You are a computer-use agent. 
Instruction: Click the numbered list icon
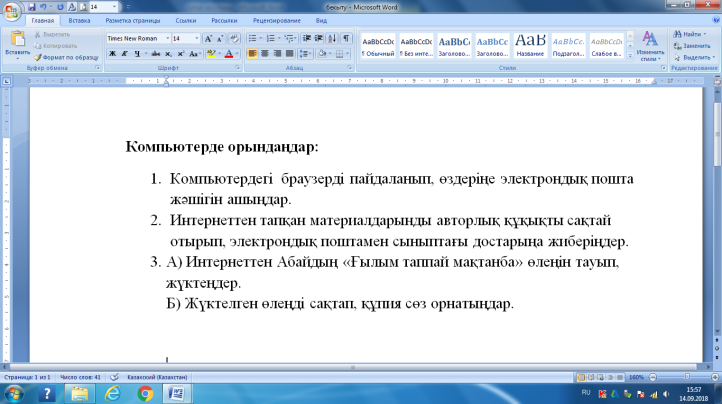click(x=271, y=39)
